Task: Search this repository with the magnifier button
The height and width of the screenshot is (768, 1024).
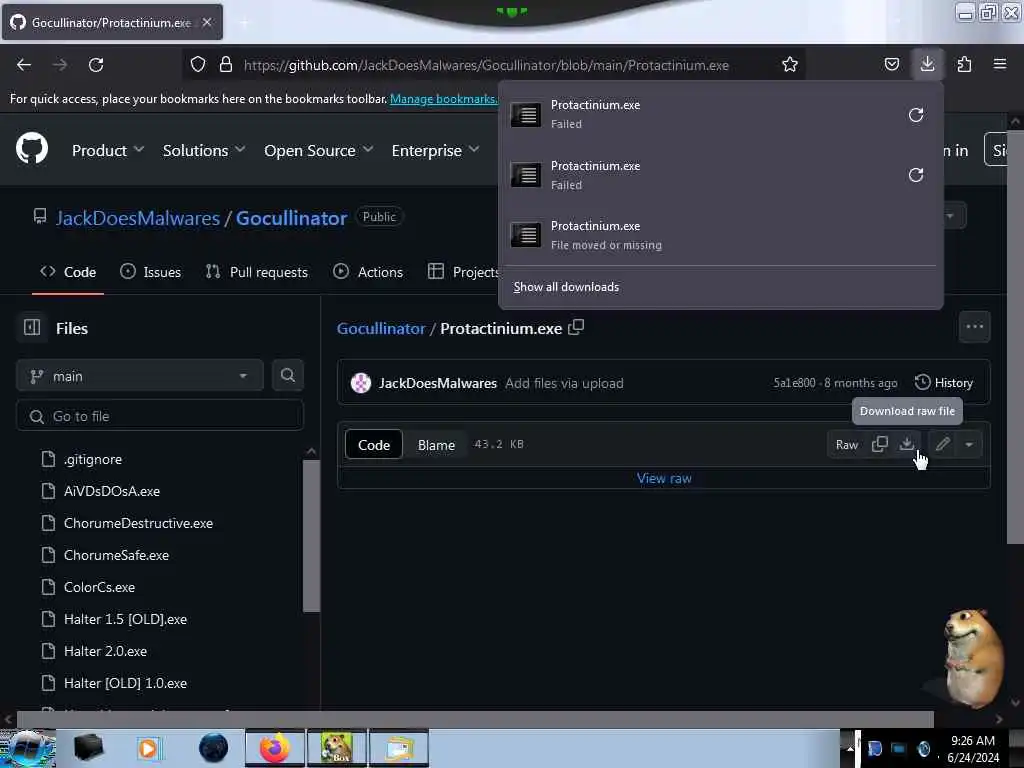Action: [x=287, y=376]
